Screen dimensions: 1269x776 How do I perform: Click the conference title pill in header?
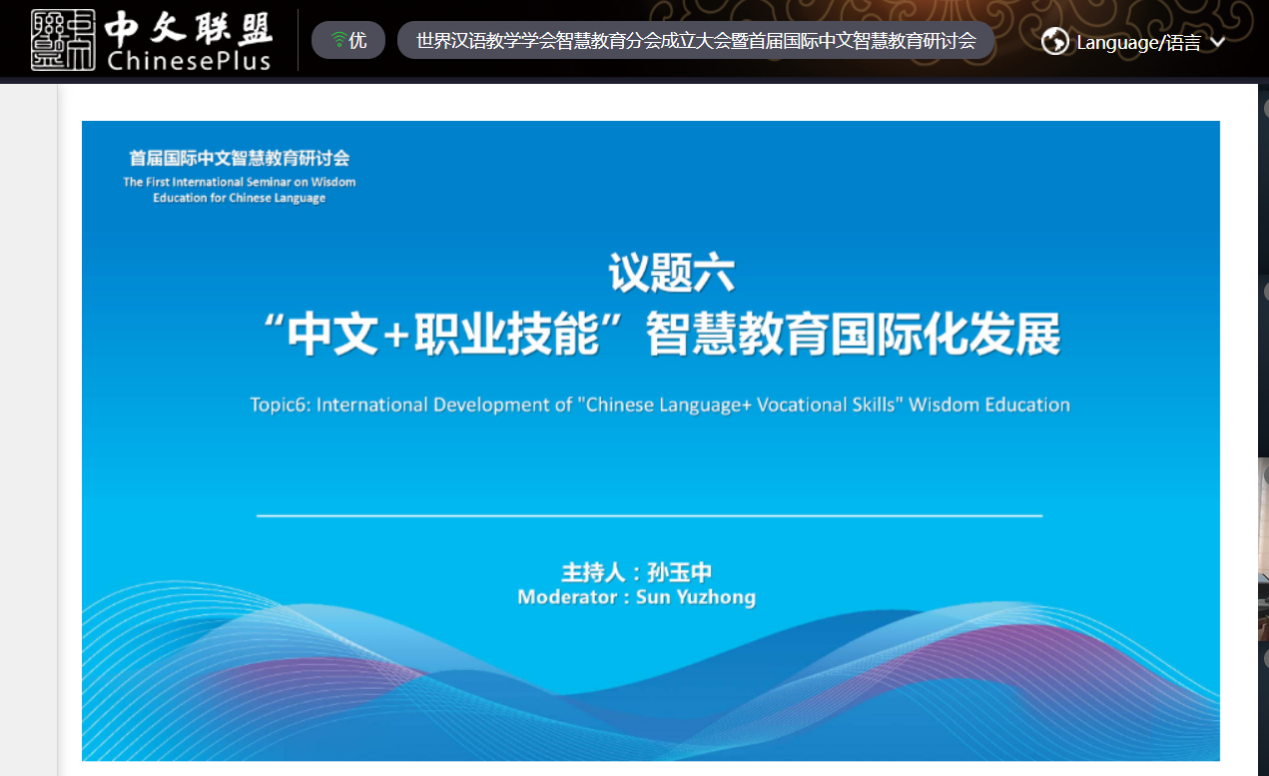coord(695,41)
